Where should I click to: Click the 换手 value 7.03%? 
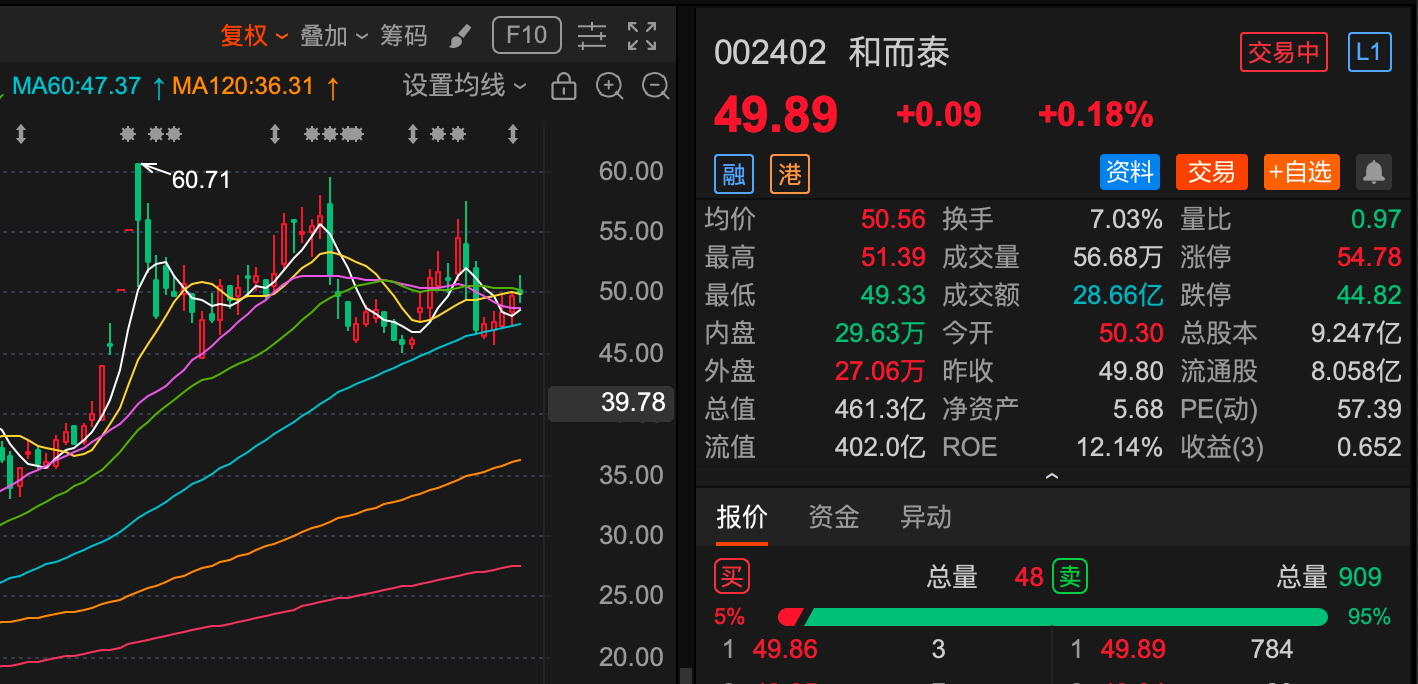pos(1126,220)
